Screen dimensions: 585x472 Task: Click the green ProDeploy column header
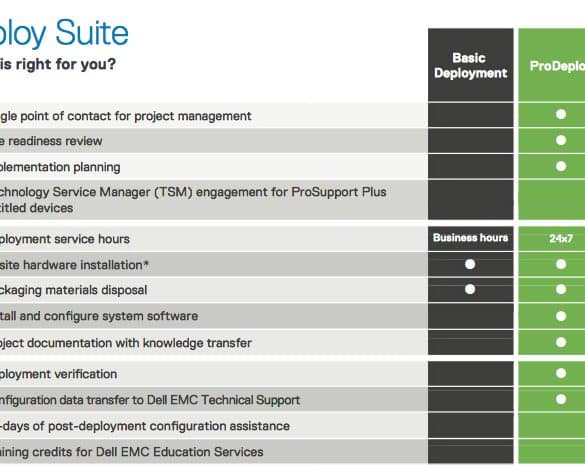pos(552,65)
